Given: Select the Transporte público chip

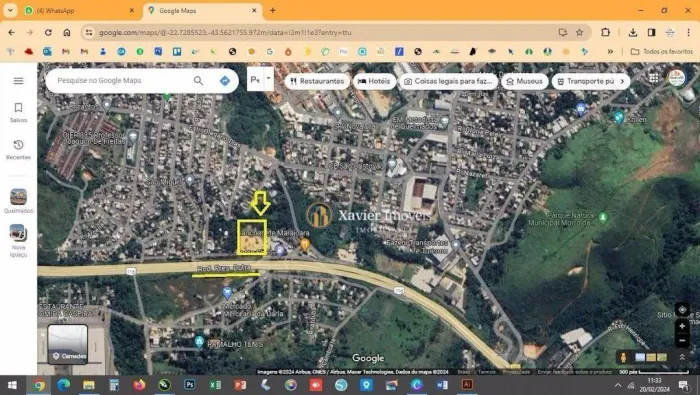Looking at the screenshot, I should pyautogui.click(x=586, y=81).
